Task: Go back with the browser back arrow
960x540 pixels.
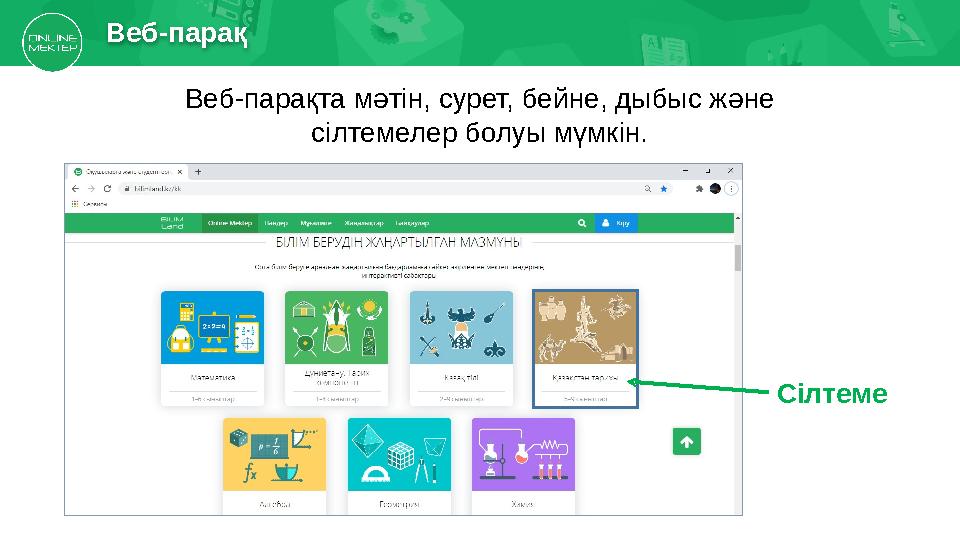Action: point(75,189)
